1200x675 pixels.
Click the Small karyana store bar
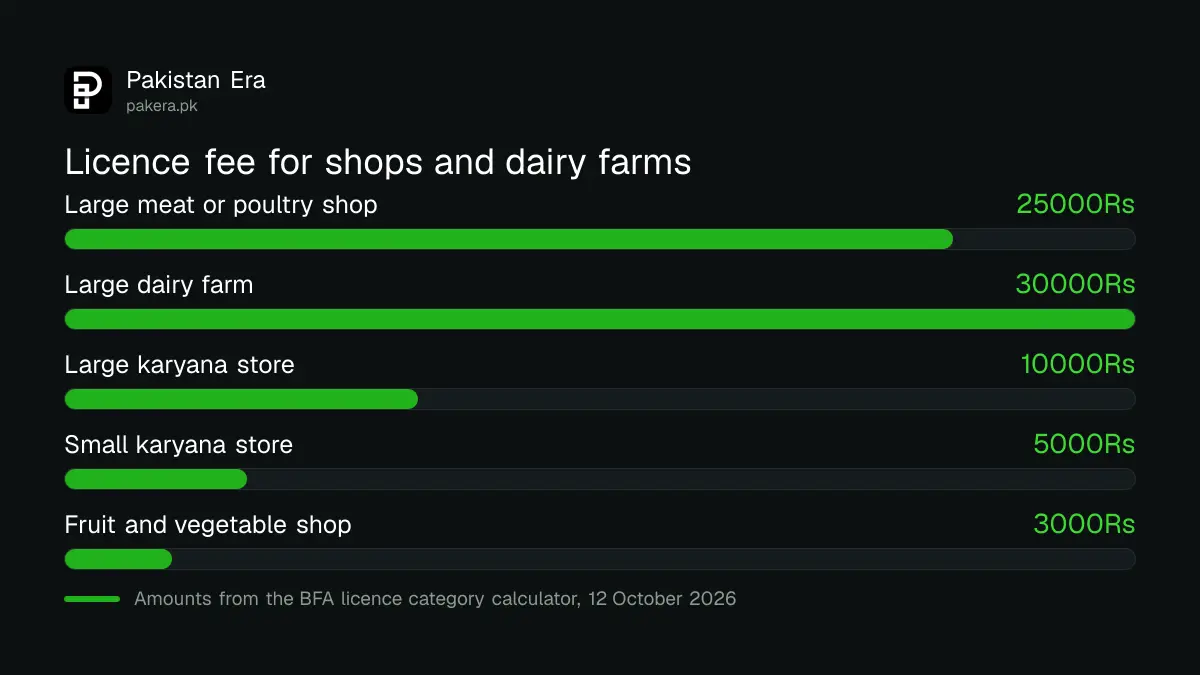(600, 479)
